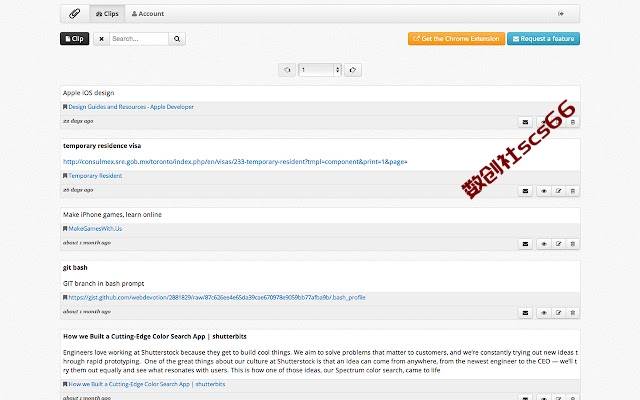The width and height of the screenshot is (640, 400).
Task: View the git bash clip
Action: tap(544, 313)
